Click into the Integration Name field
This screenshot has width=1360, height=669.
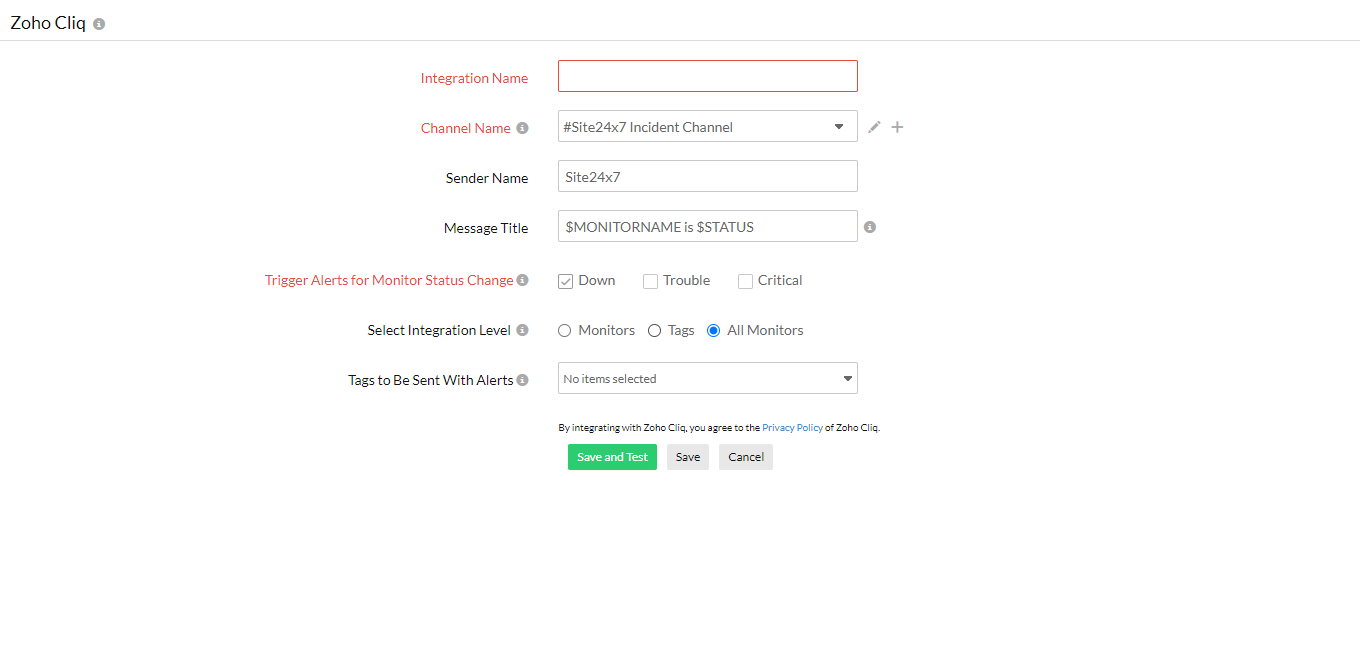point(707,76)
